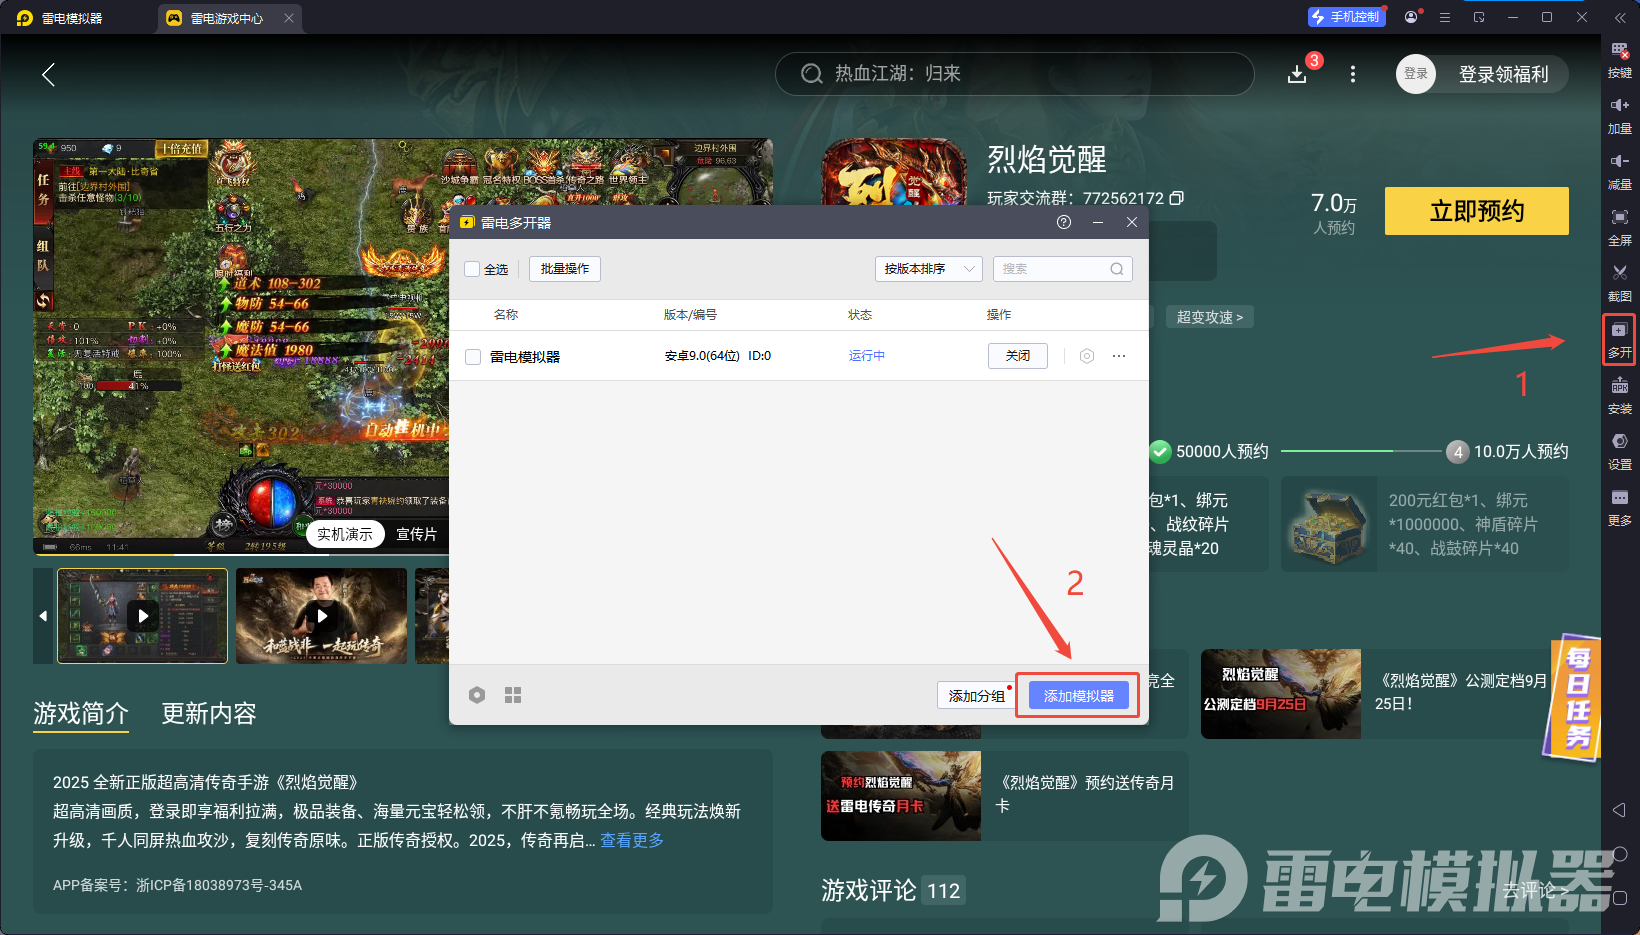The width and height of the screenshot is (1640, 935).
Task: Click the hexagon settings icon at dialog bottom
Action: [477, 695]
